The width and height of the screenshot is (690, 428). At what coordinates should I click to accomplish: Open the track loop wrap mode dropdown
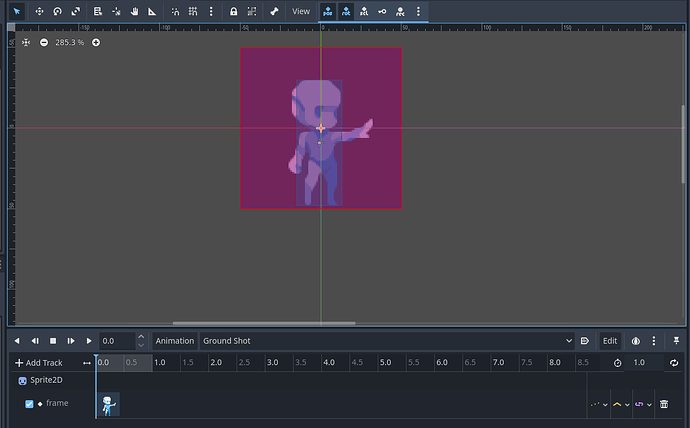[643, 404]
